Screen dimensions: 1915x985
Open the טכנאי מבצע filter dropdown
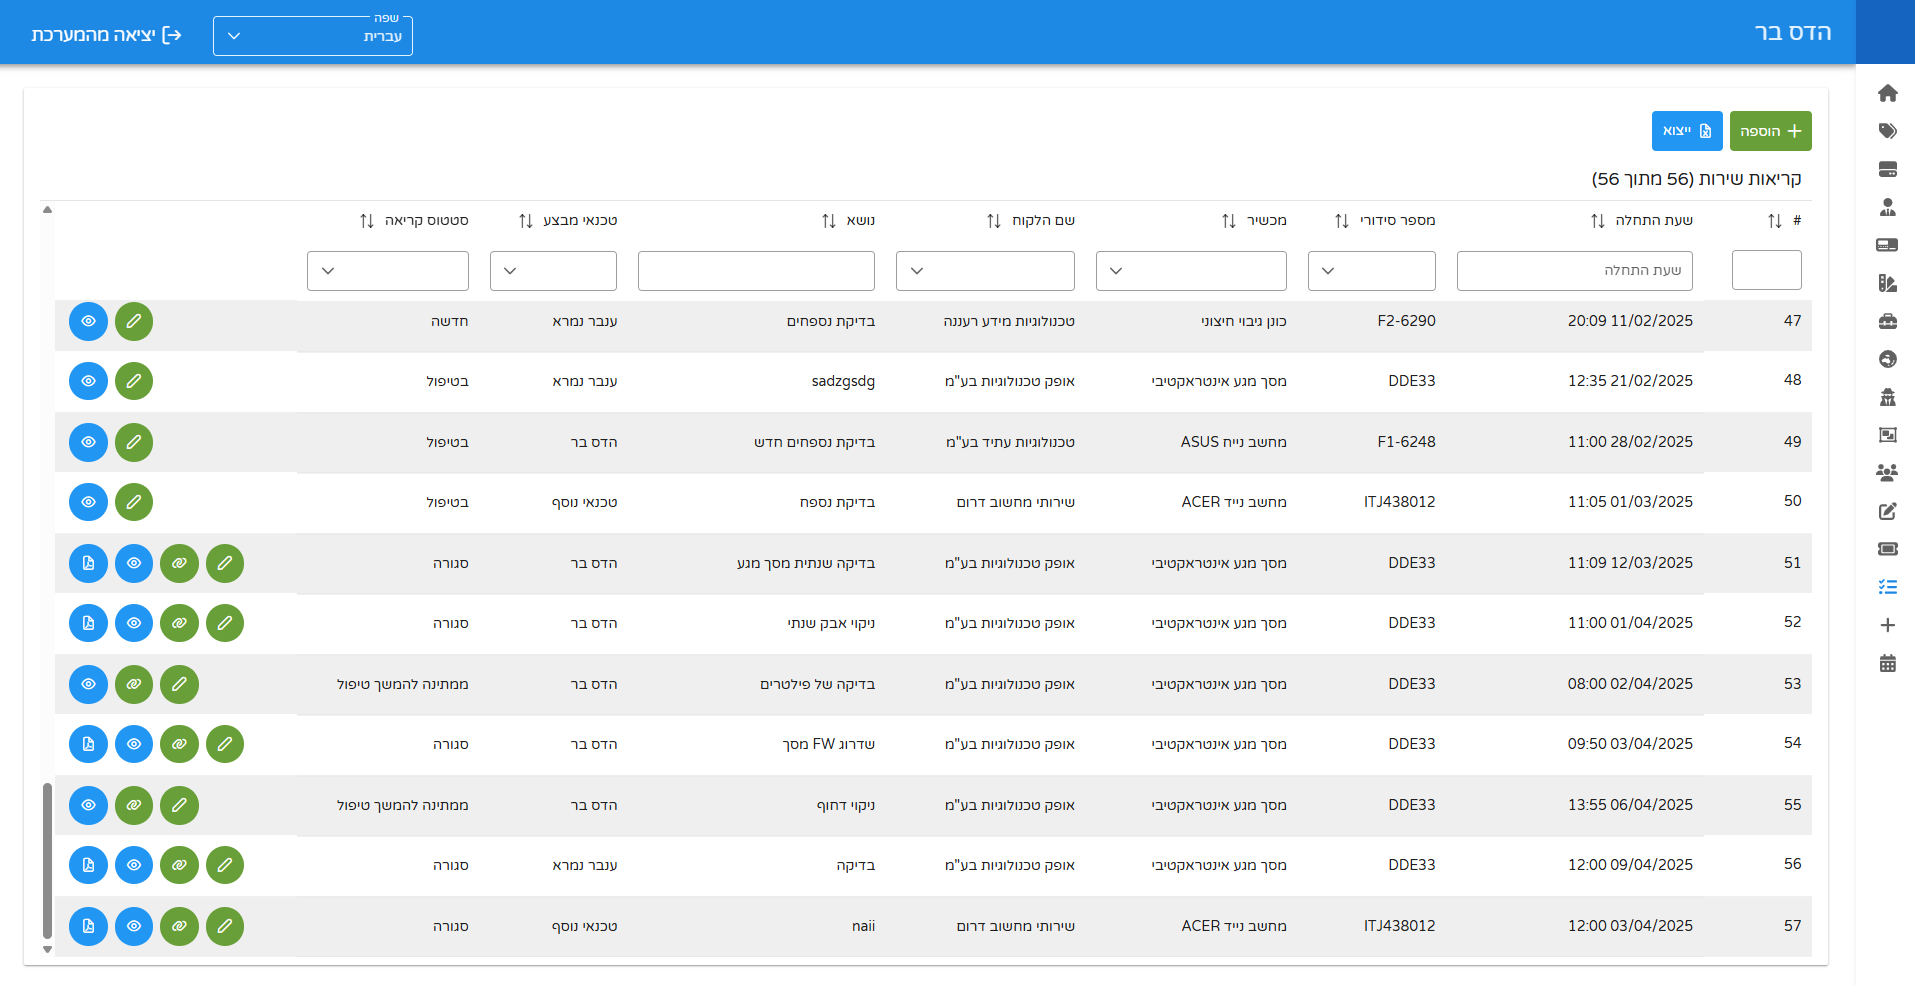click(x=553, y=271)
